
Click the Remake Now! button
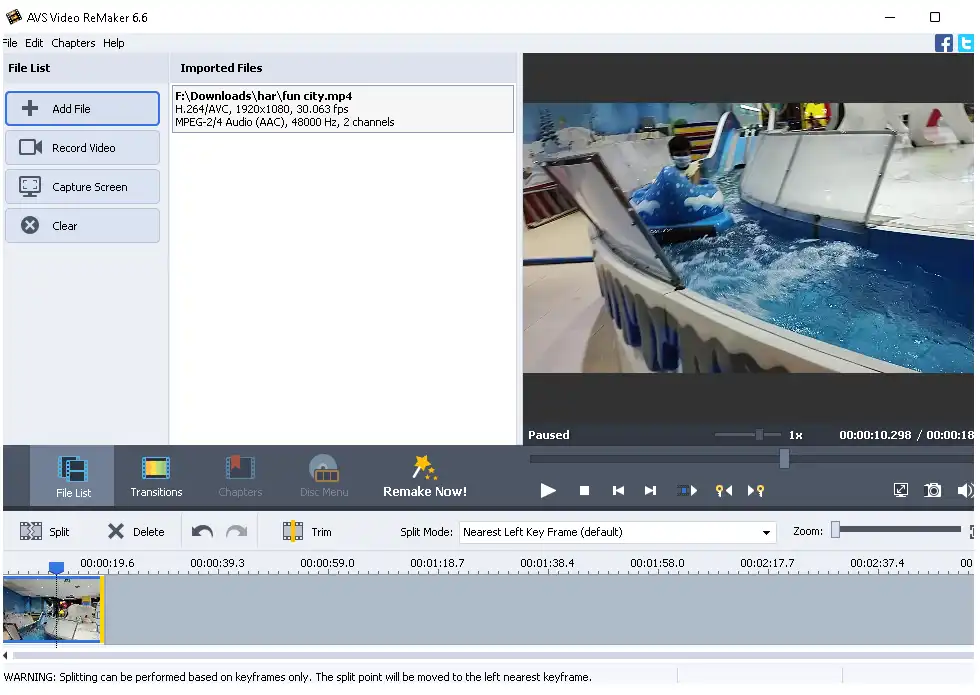click(424, 477)
